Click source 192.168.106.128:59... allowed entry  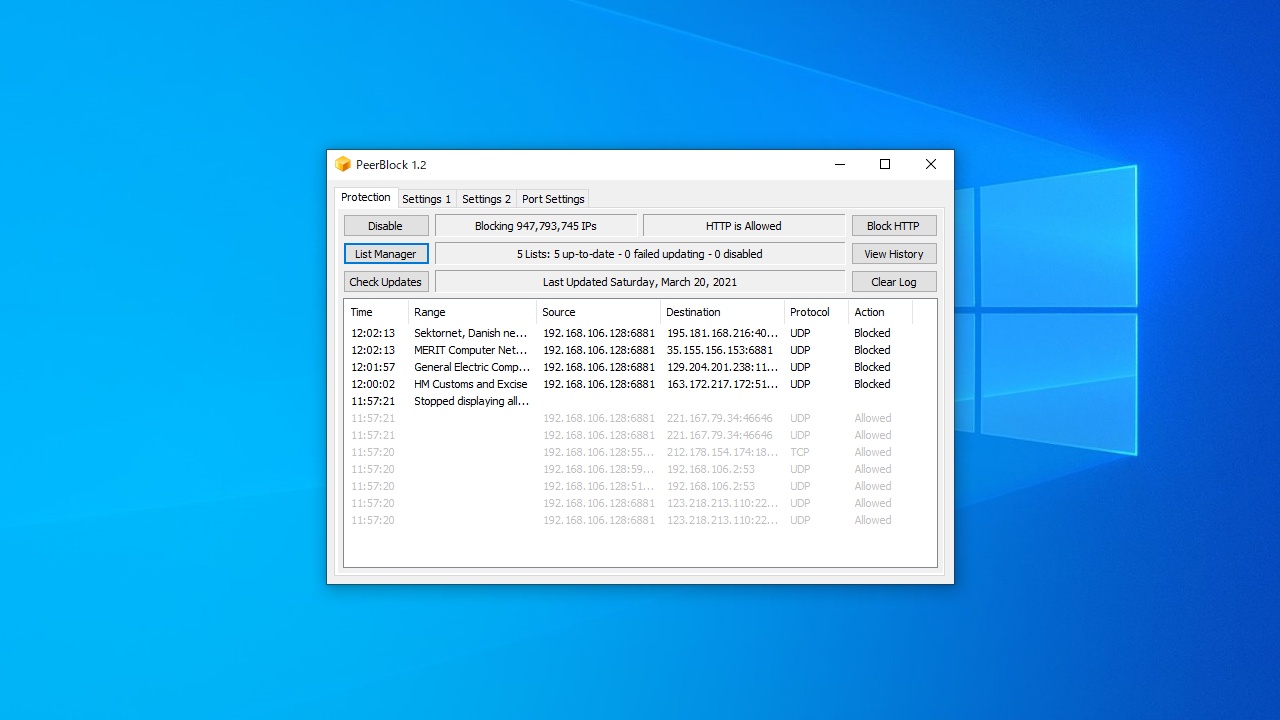tap(599, 469)
